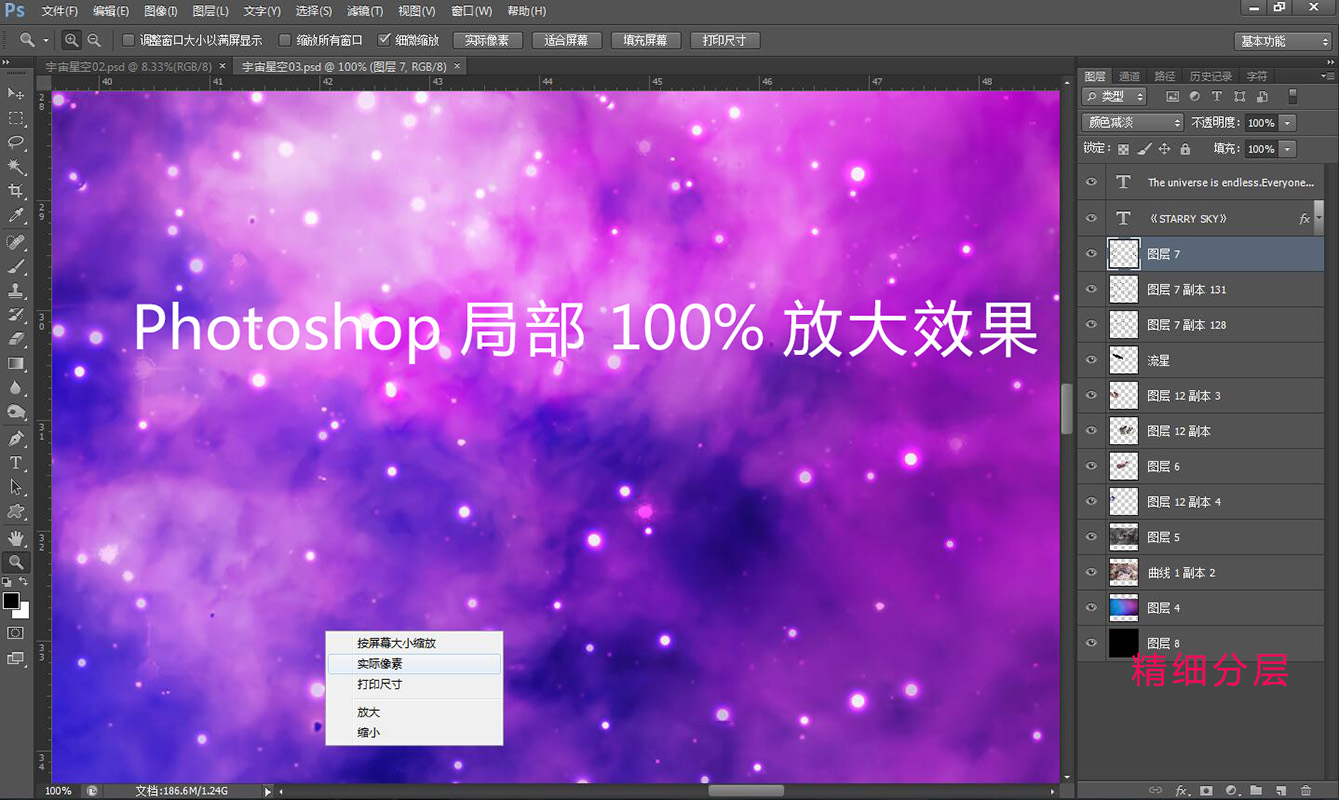The height and width of the screenshot is (800, 1339).
Task: Hide the 《STARRY SKY》 text layer
Action: click(x=1091, y=218)
